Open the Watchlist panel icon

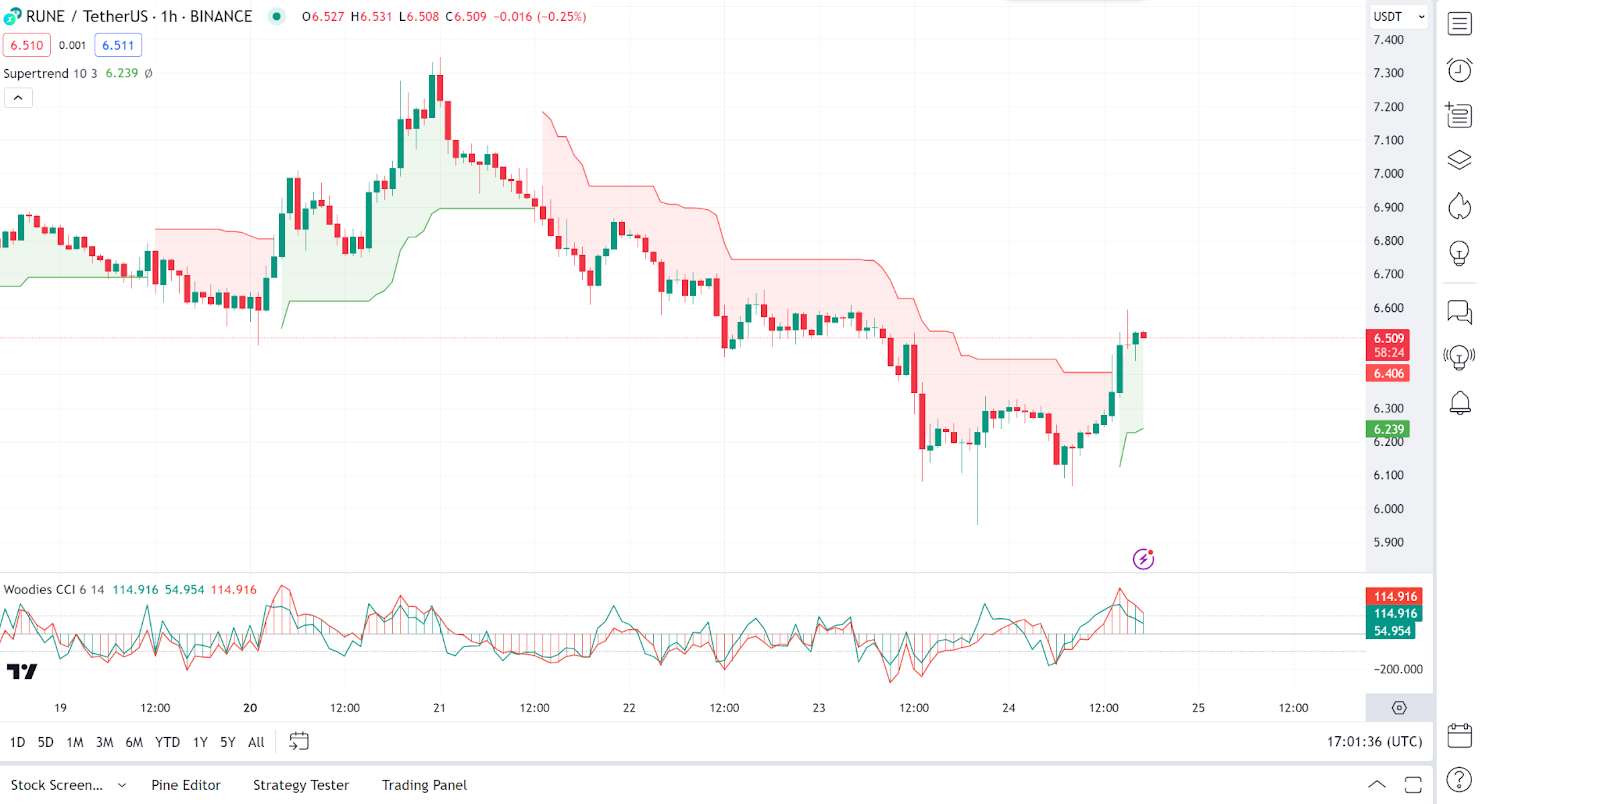click(1459, 23)
